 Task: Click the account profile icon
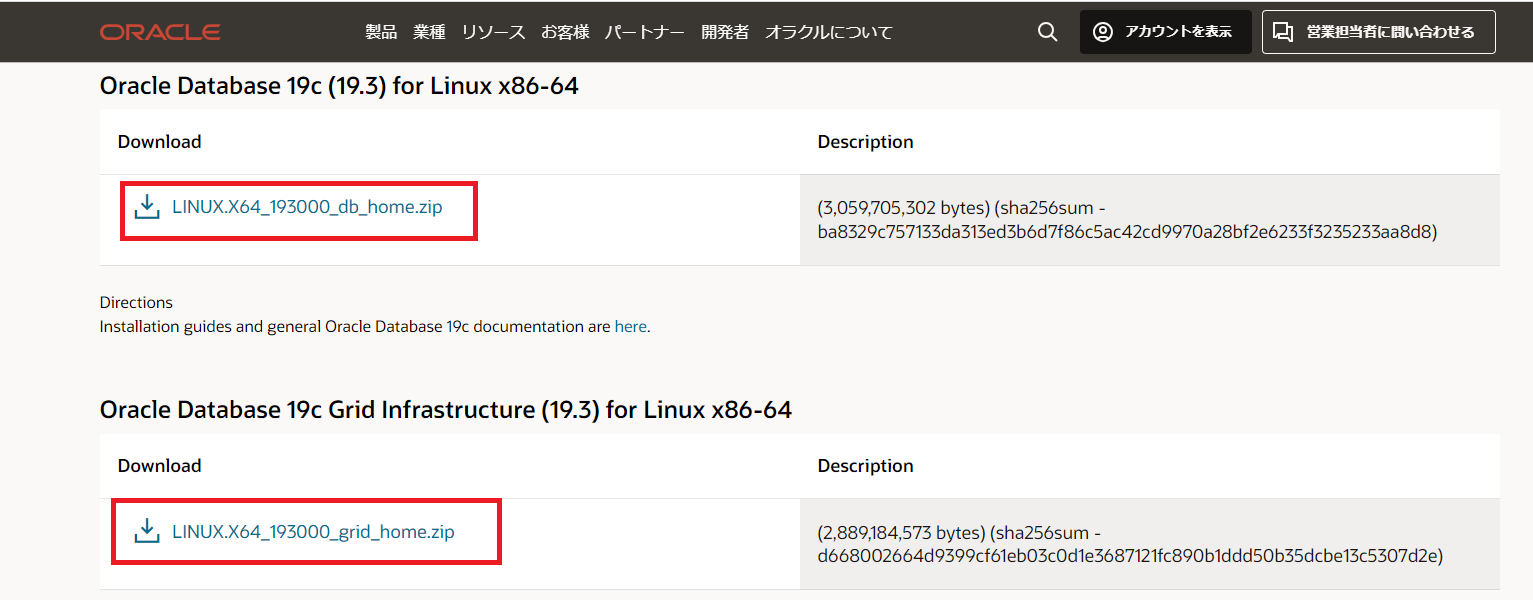pyautogui.click(x=1103, y=32)
